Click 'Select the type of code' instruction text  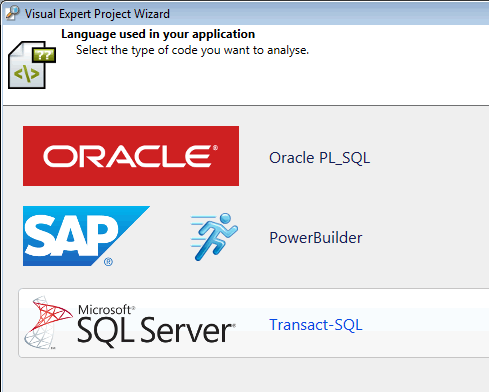tap(192, 50)
